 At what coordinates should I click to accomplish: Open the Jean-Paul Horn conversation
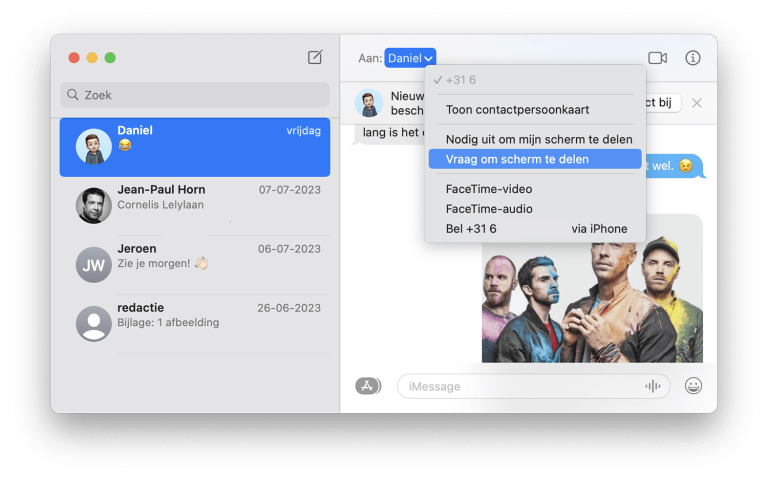point(195,206)
